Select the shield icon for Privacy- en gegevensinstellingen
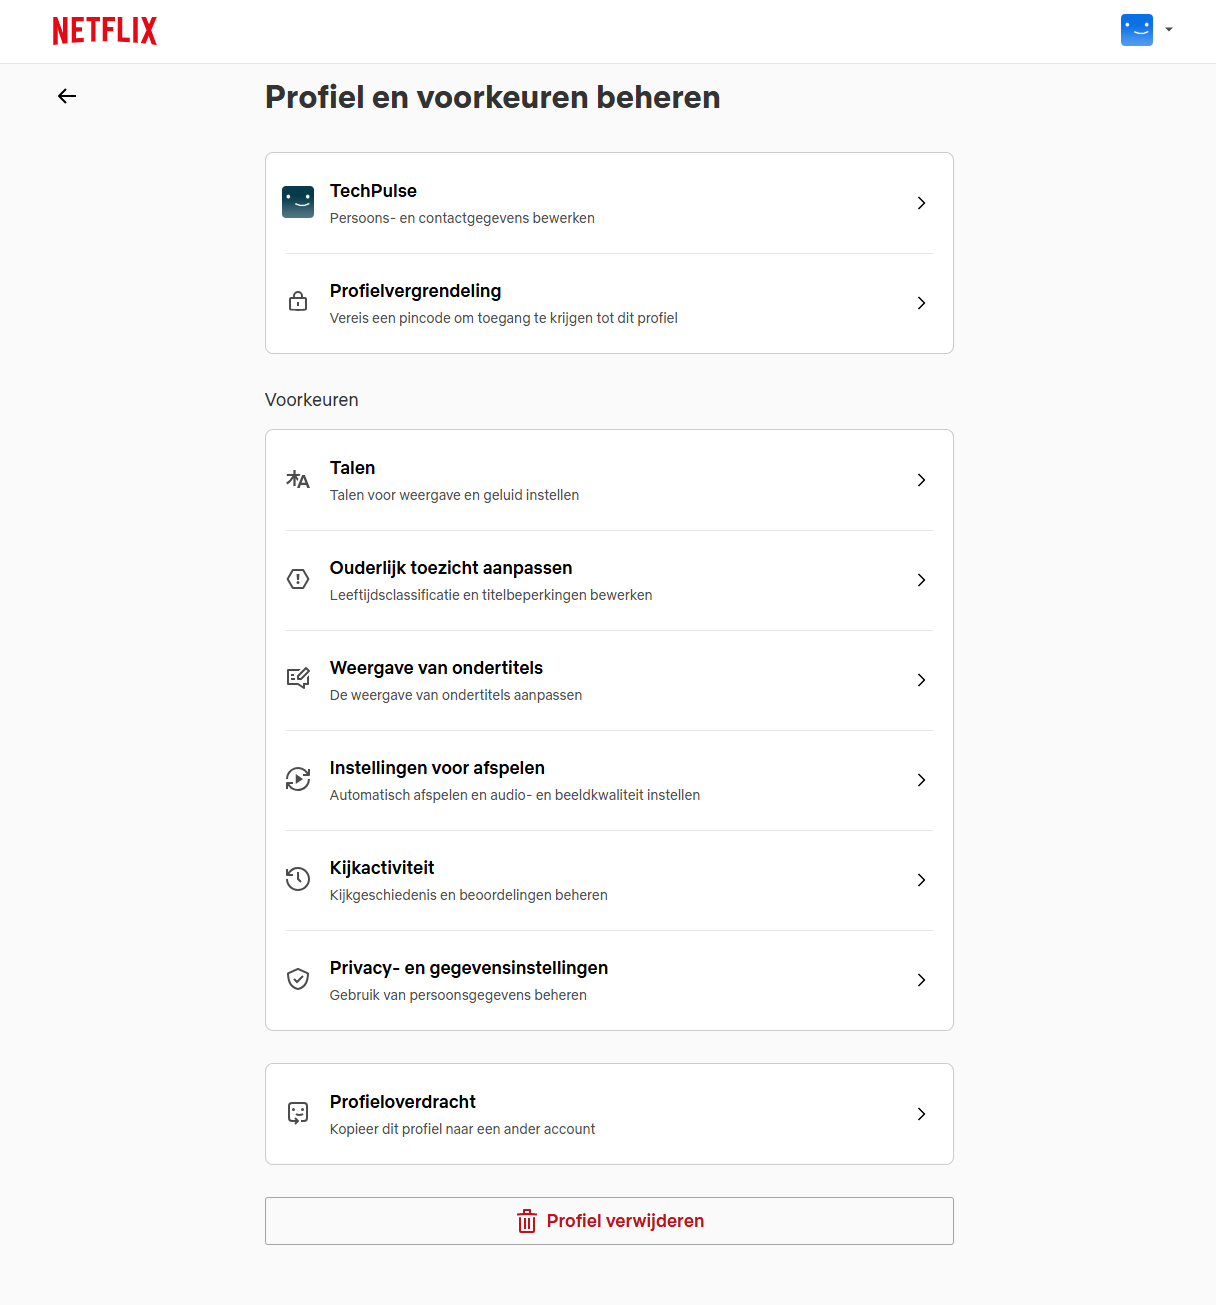Image resolution: width=1216 pixels, height=1305 pixels. [298, 979]
